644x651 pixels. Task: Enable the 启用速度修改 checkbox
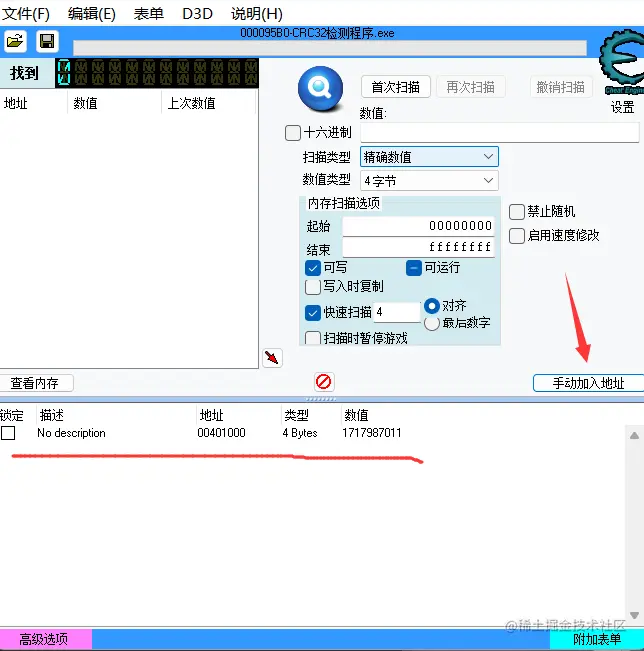coord(517,236)
